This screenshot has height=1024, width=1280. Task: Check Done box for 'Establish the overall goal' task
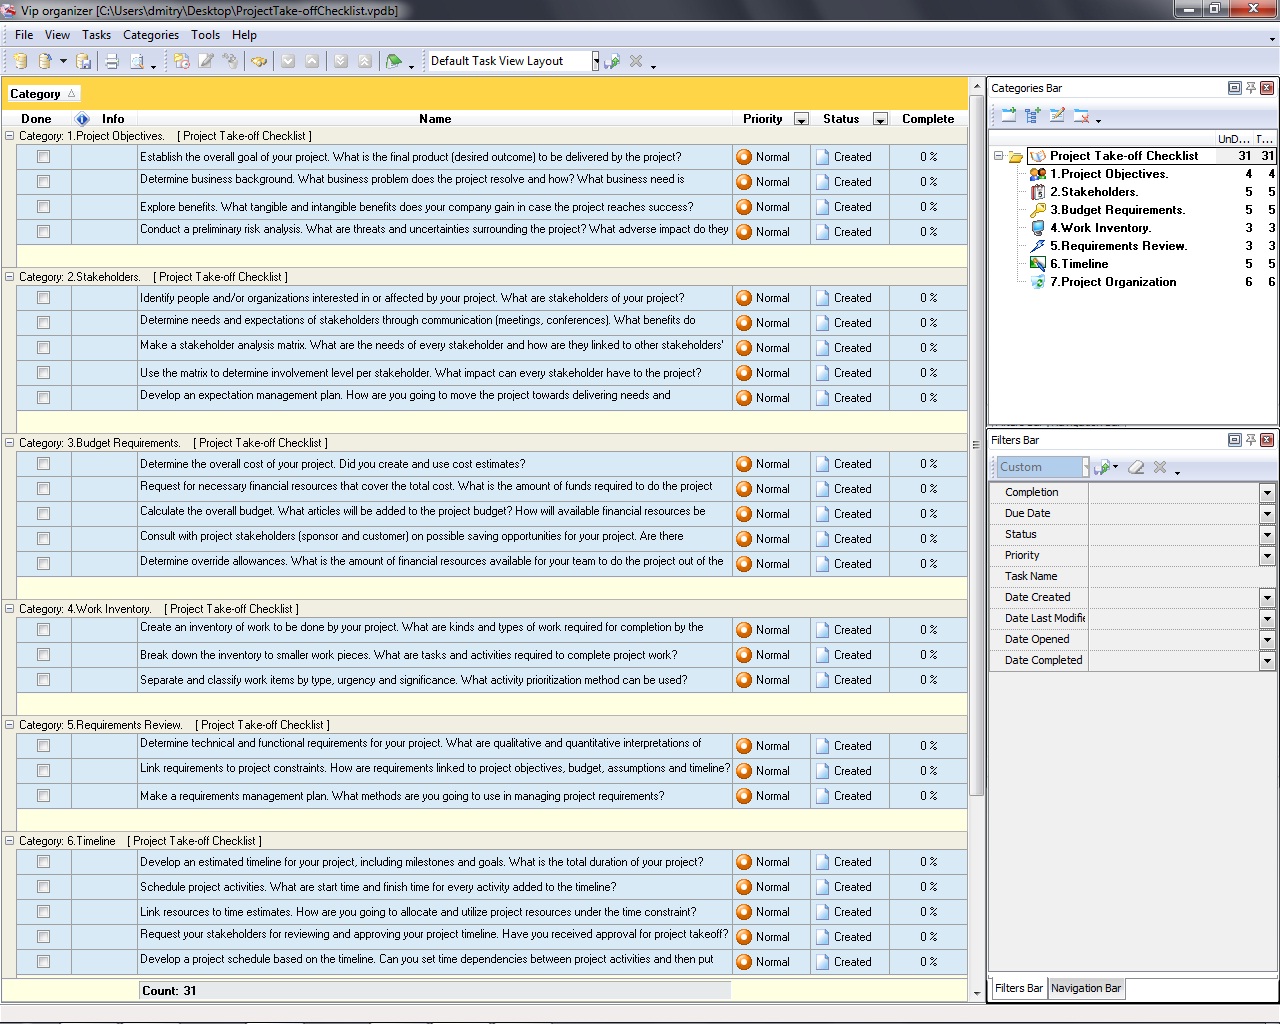click(x=43, y=157)
